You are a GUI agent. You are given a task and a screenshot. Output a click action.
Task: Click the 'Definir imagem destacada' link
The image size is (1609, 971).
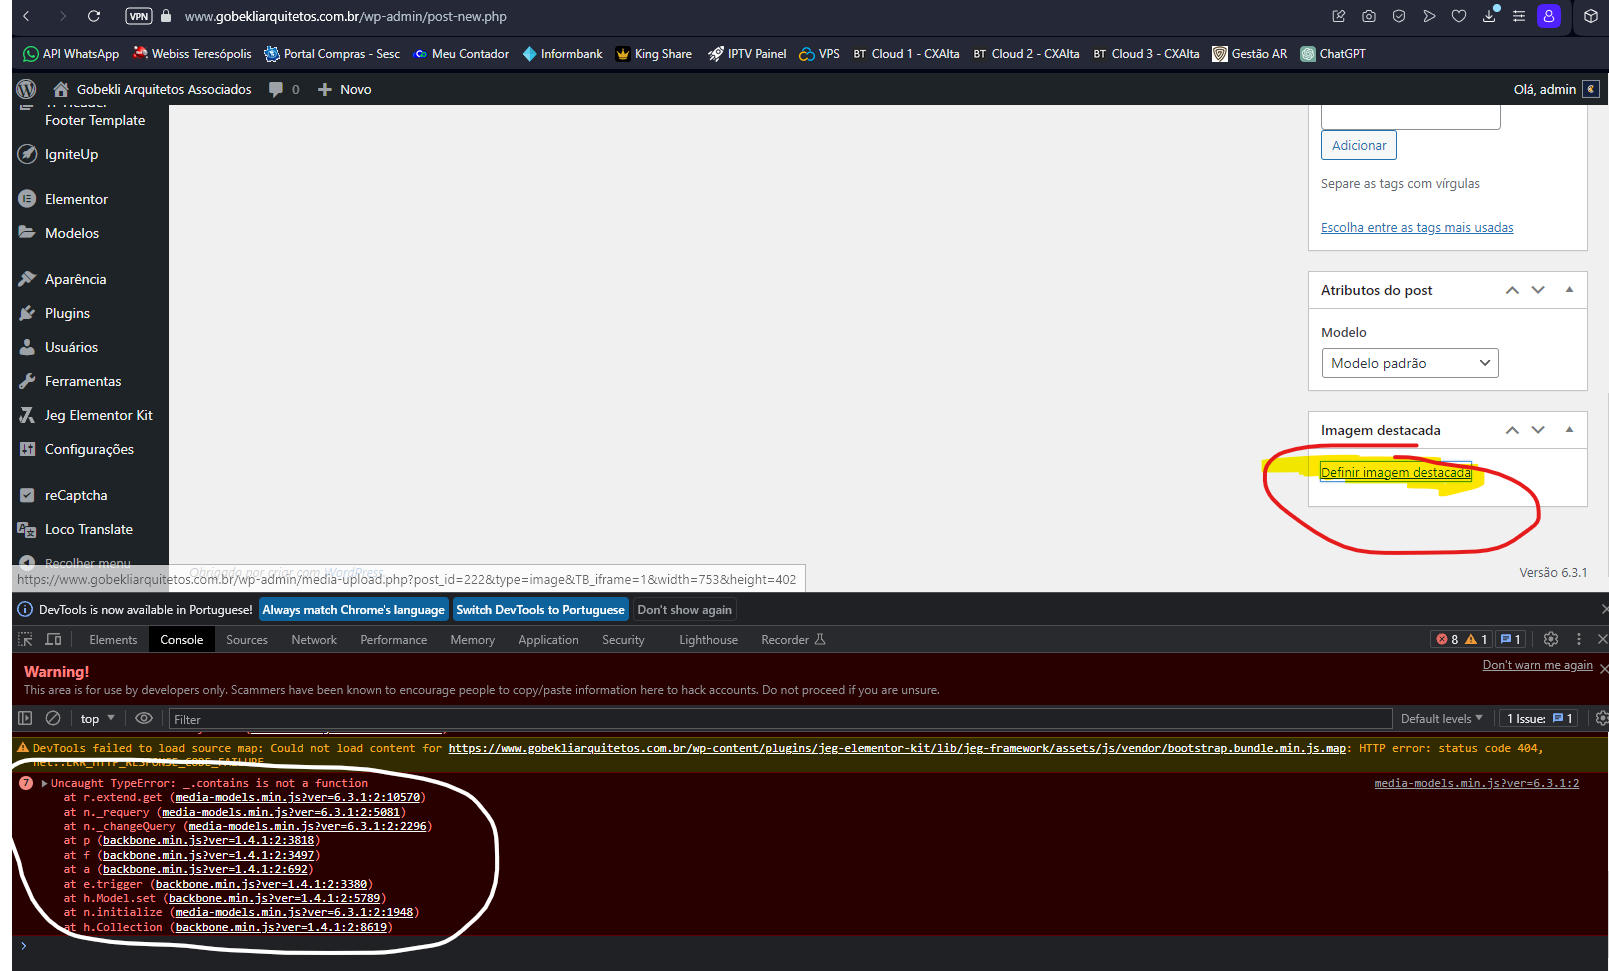1396,471
